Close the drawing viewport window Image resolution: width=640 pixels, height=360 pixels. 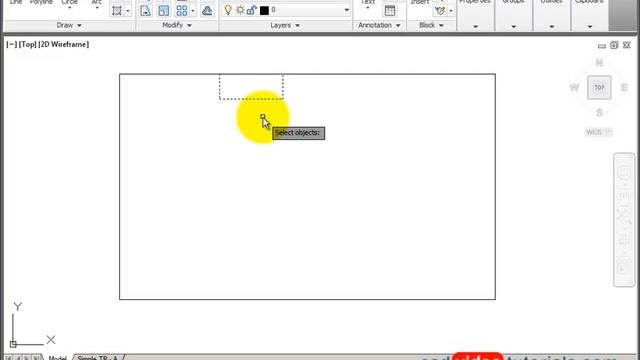[627, 45]
